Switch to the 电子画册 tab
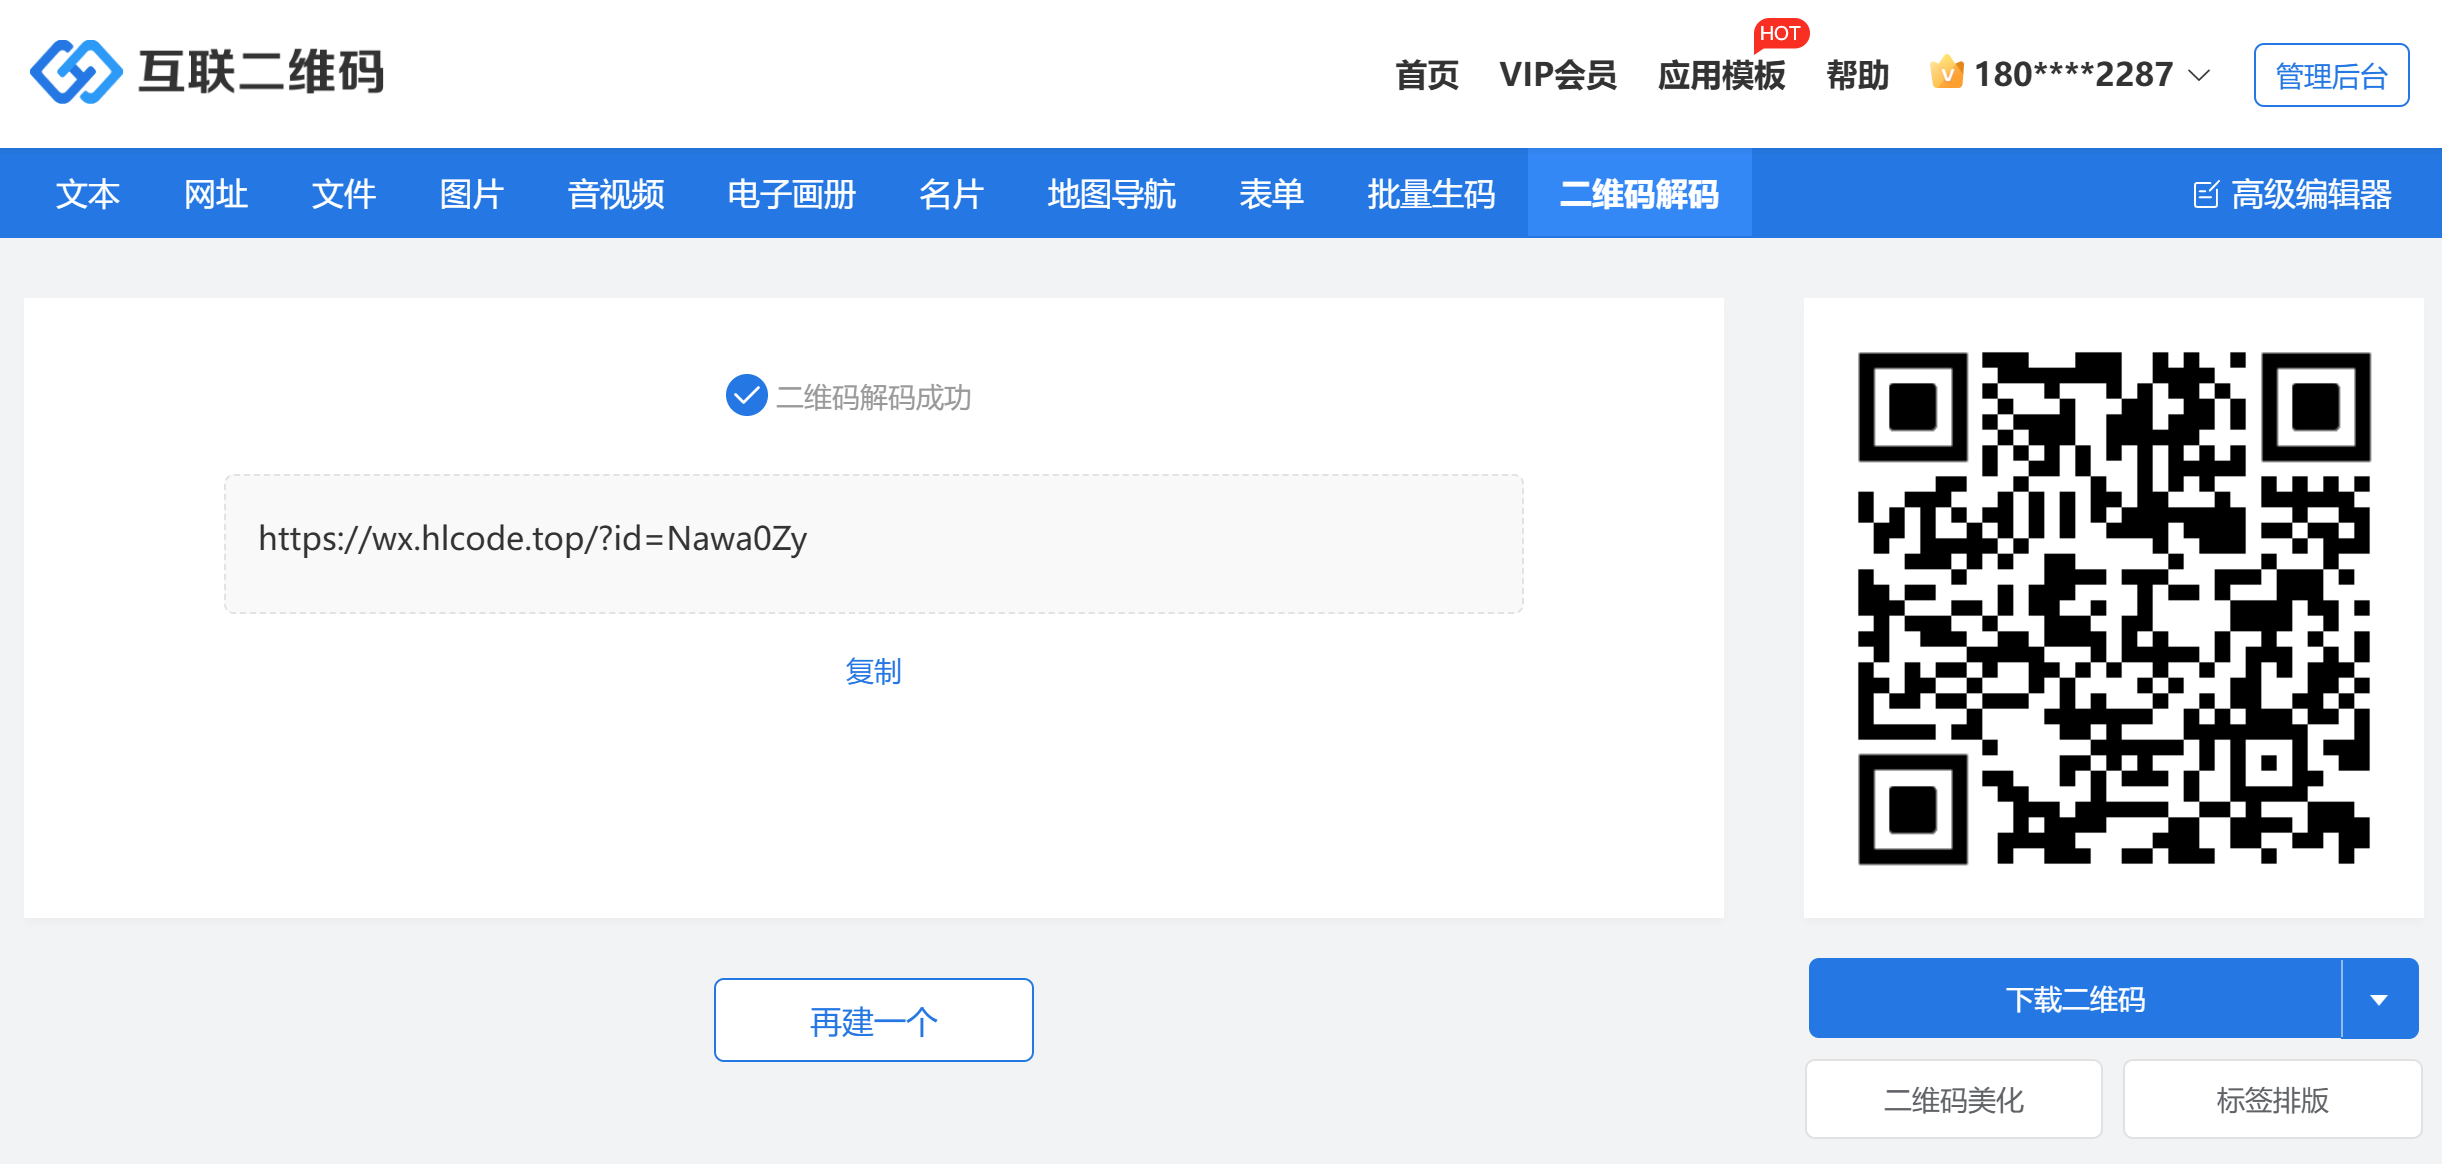This screenshot has width=2442, height=1164. click(x=792, y=194)
